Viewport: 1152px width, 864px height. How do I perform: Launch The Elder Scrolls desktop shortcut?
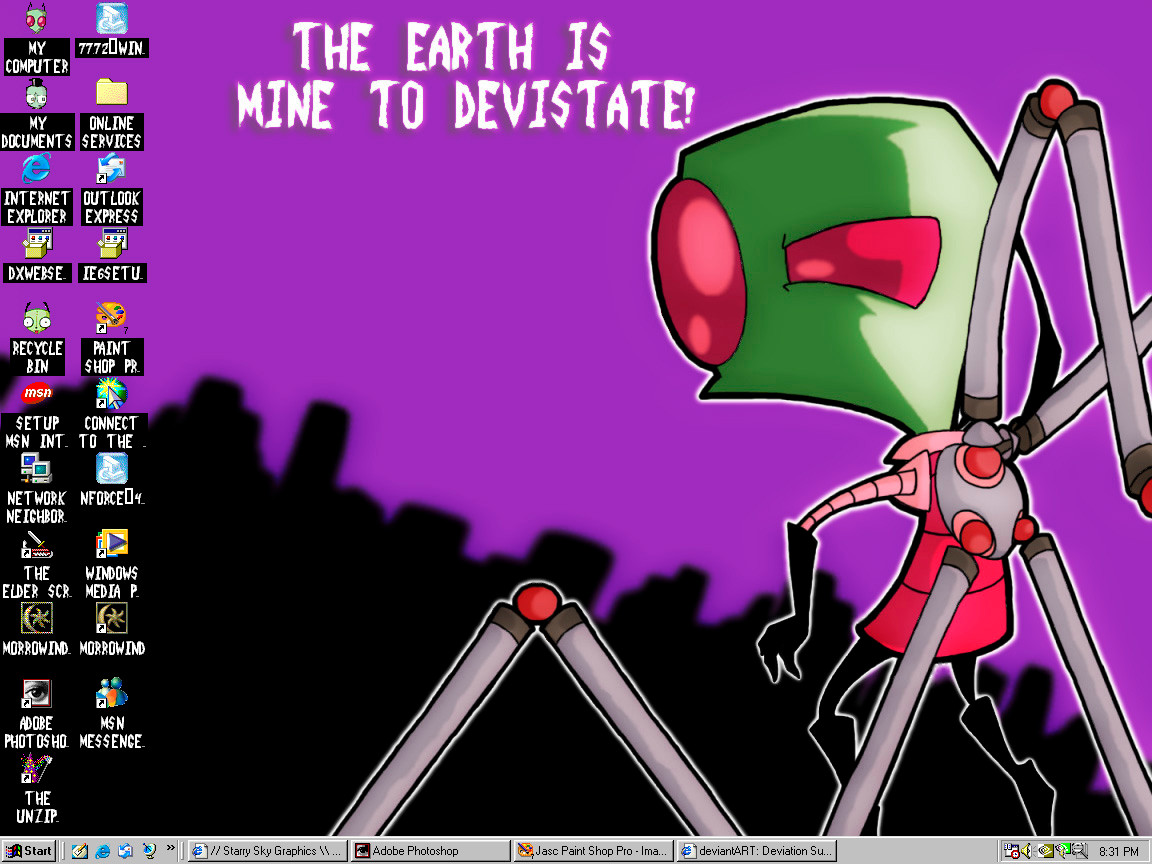point(37,564)
